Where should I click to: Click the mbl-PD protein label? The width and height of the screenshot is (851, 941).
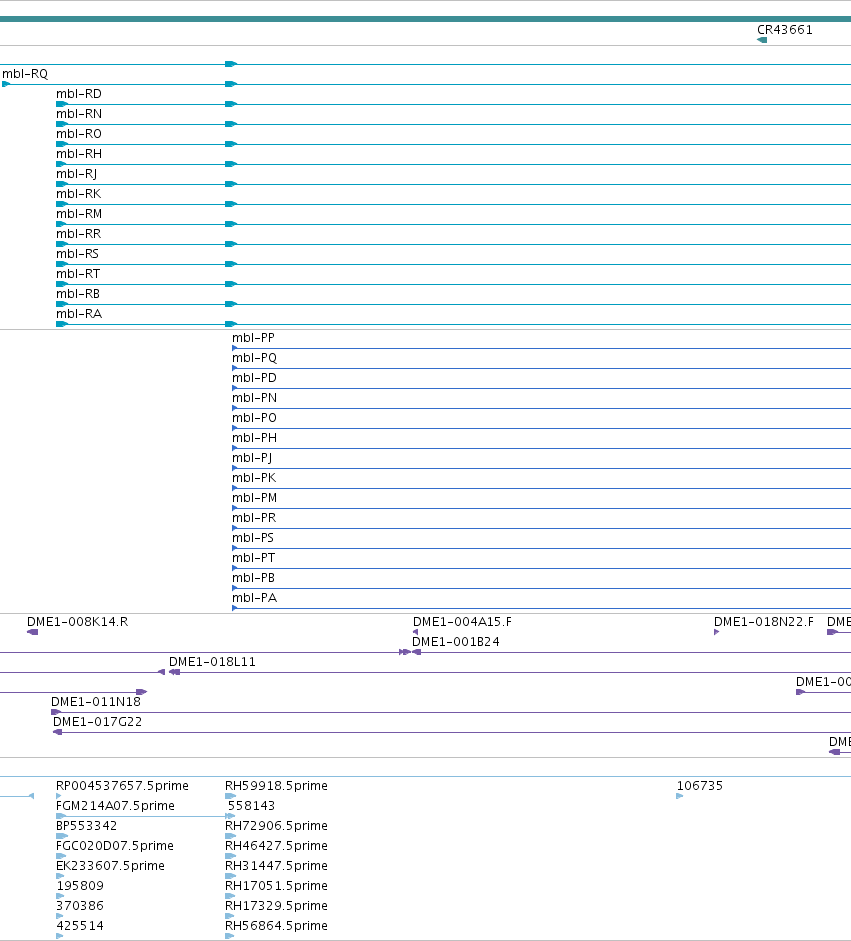254,378
